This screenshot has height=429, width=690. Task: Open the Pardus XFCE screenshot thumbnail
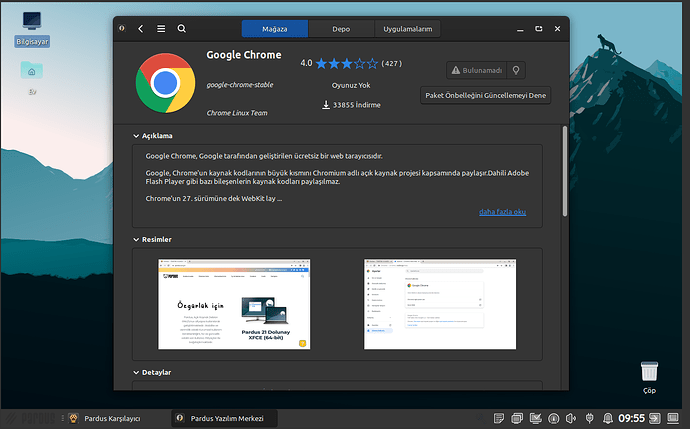[x=233, y=304]
